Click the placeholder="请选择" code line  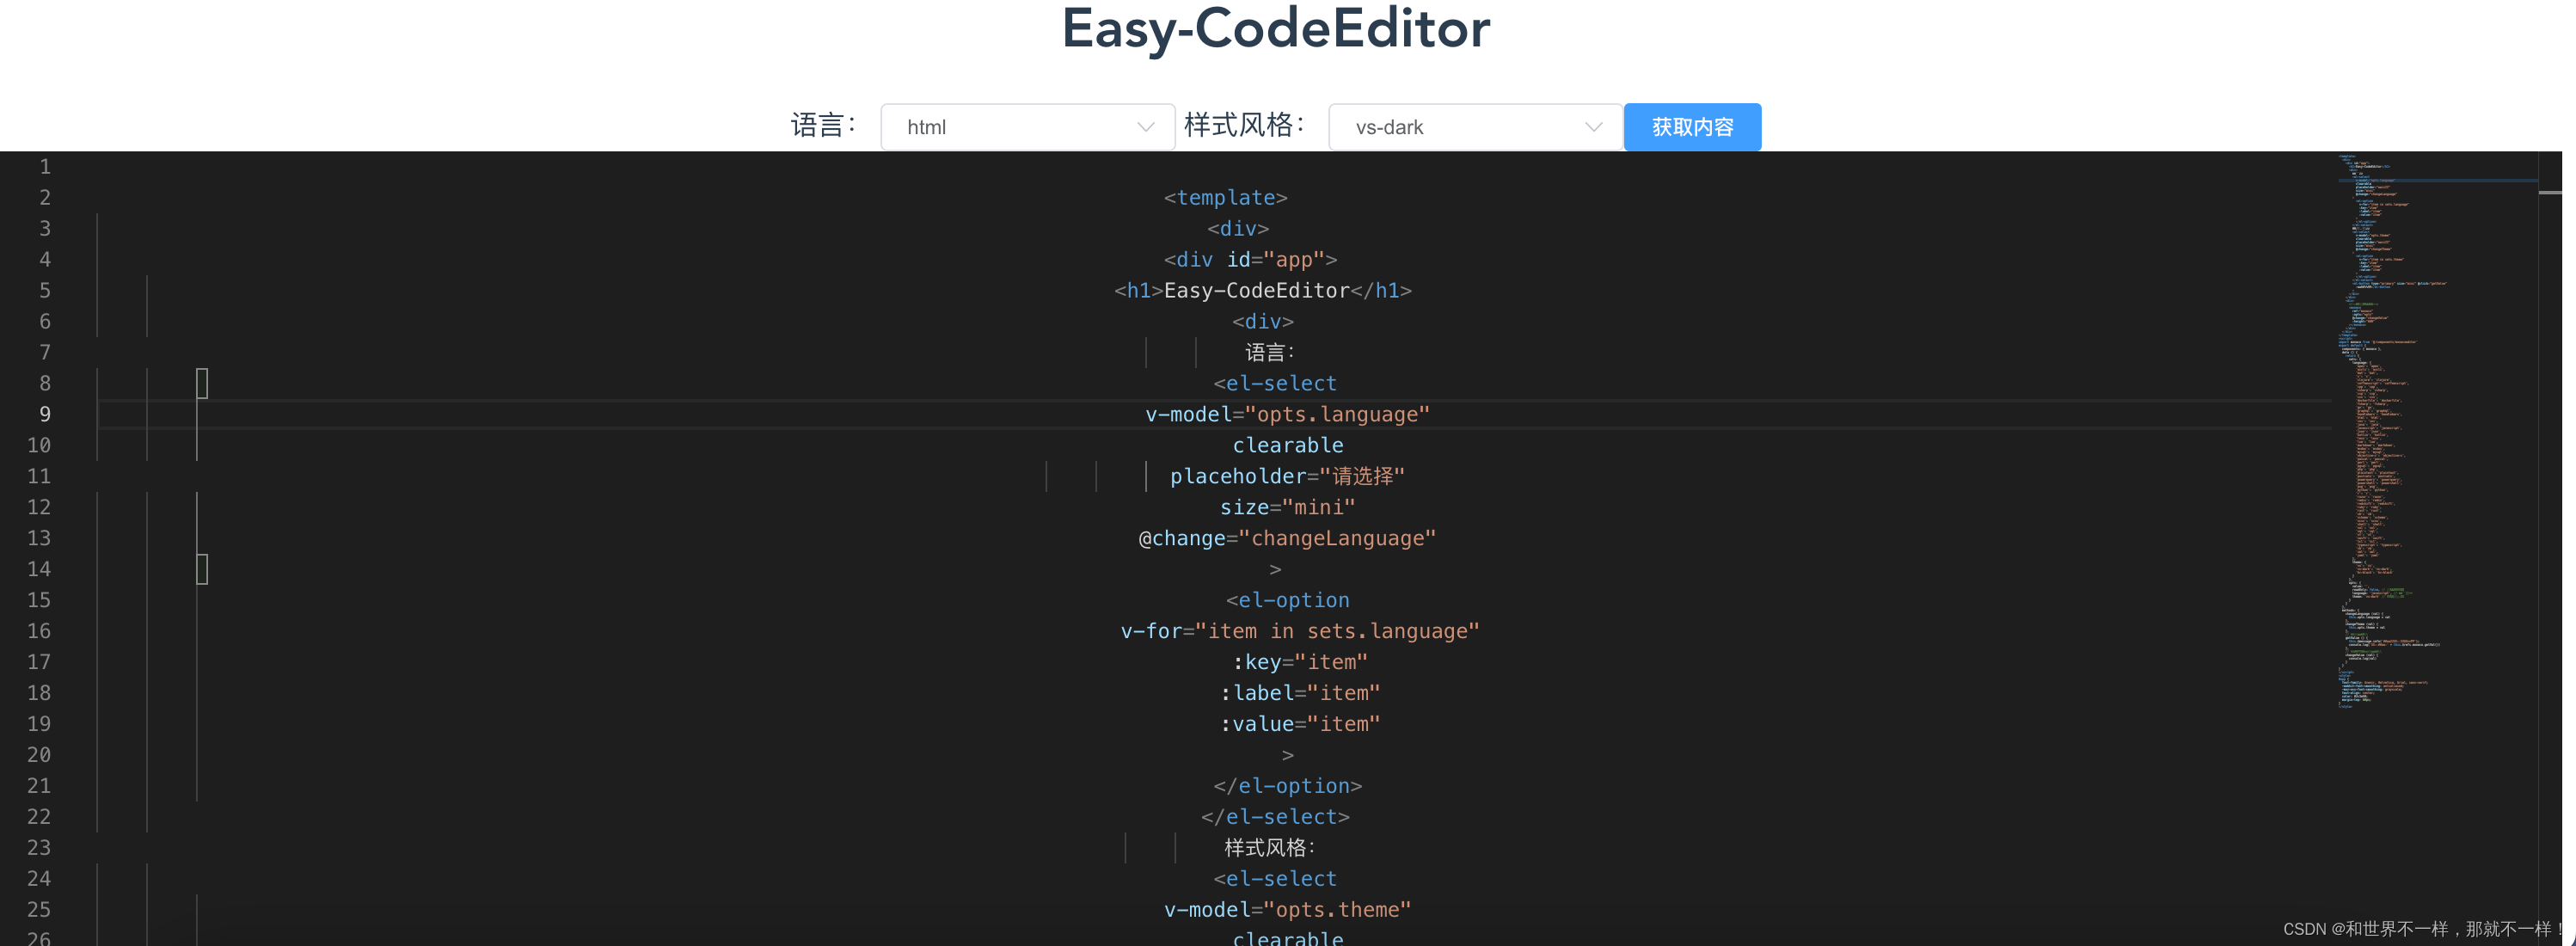1287,476
